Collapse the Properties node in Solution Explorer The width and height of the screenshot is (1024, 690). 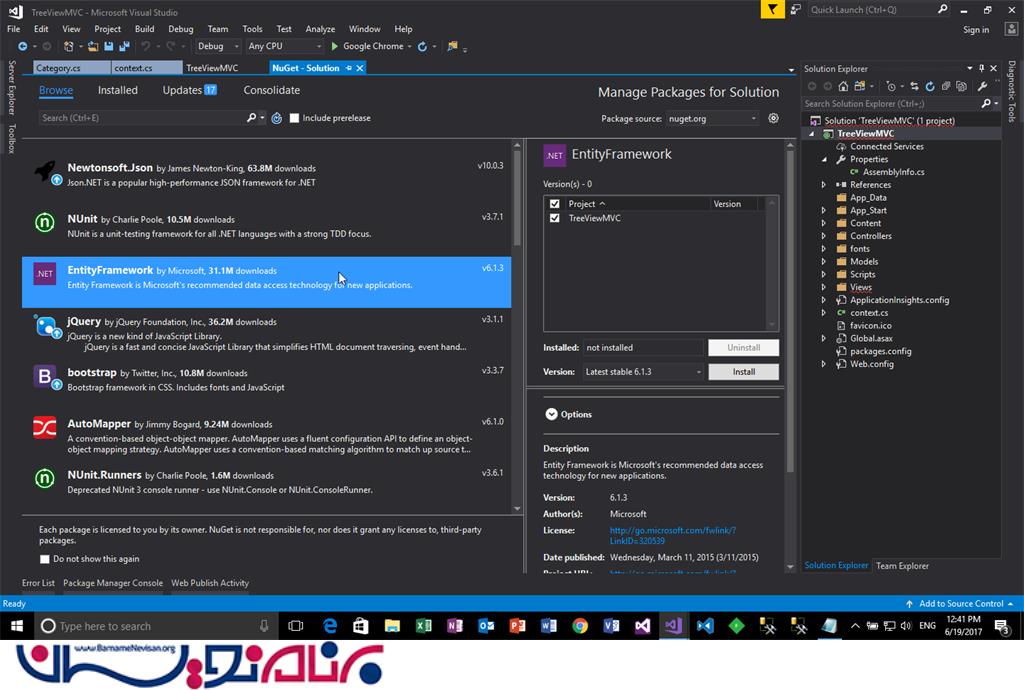pyautogui.click(x=824, y=159)
